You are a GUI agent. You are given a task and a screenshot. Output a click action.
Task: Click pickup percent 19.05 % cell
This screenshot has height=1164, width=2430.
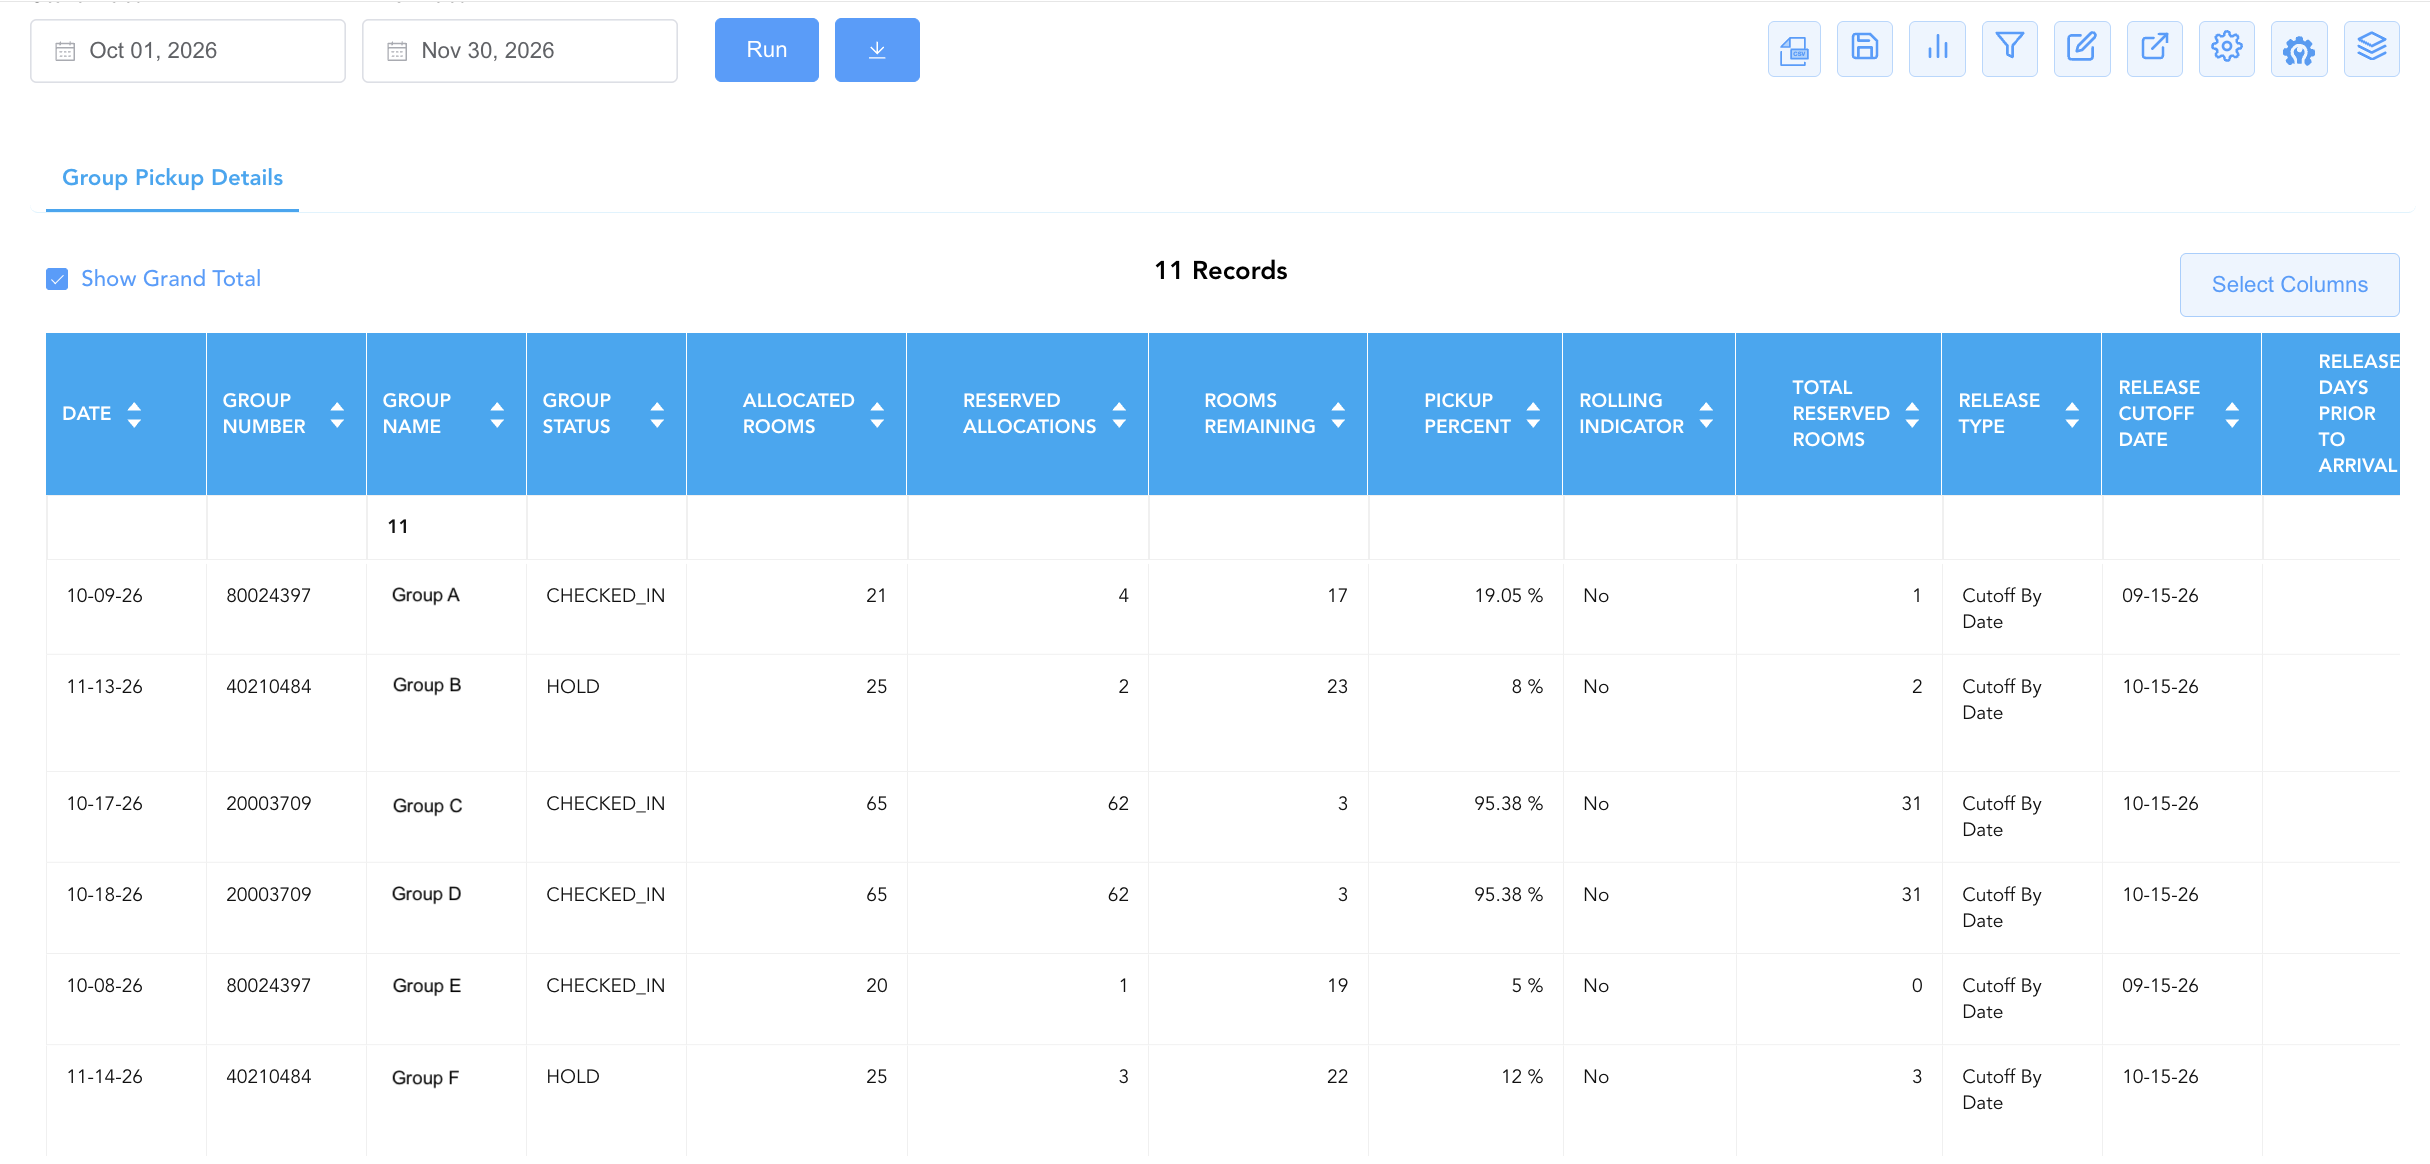click(x=1508, y=596)
